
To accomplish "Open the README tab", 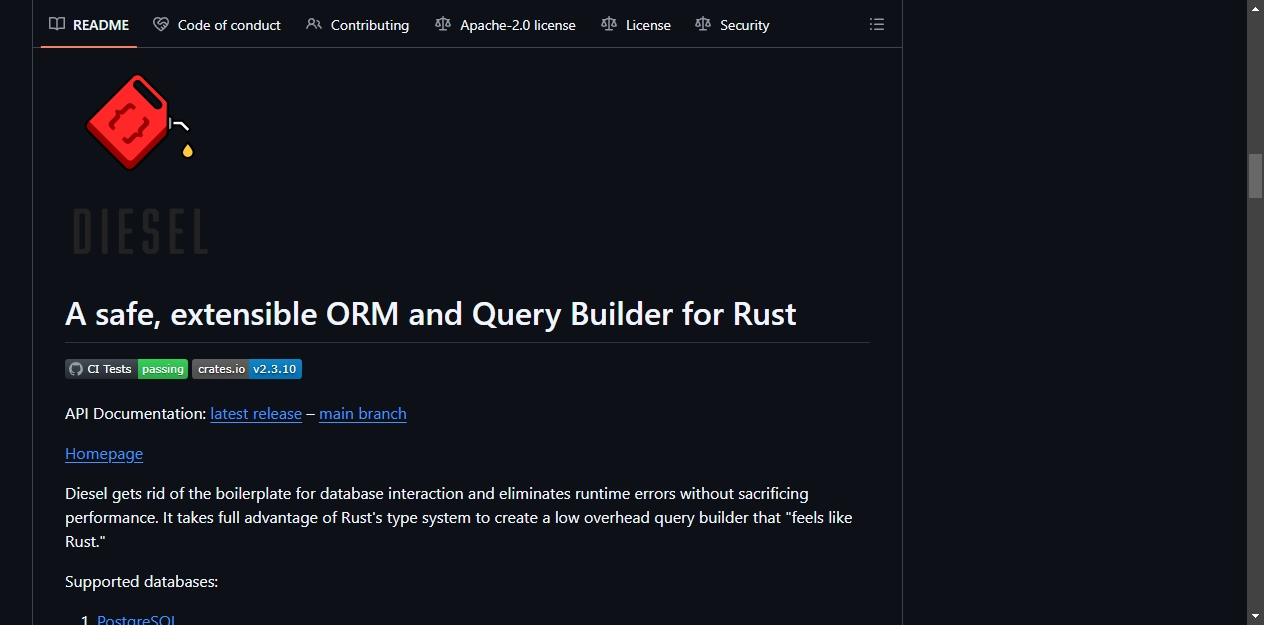I will click(x=89, y=25).
